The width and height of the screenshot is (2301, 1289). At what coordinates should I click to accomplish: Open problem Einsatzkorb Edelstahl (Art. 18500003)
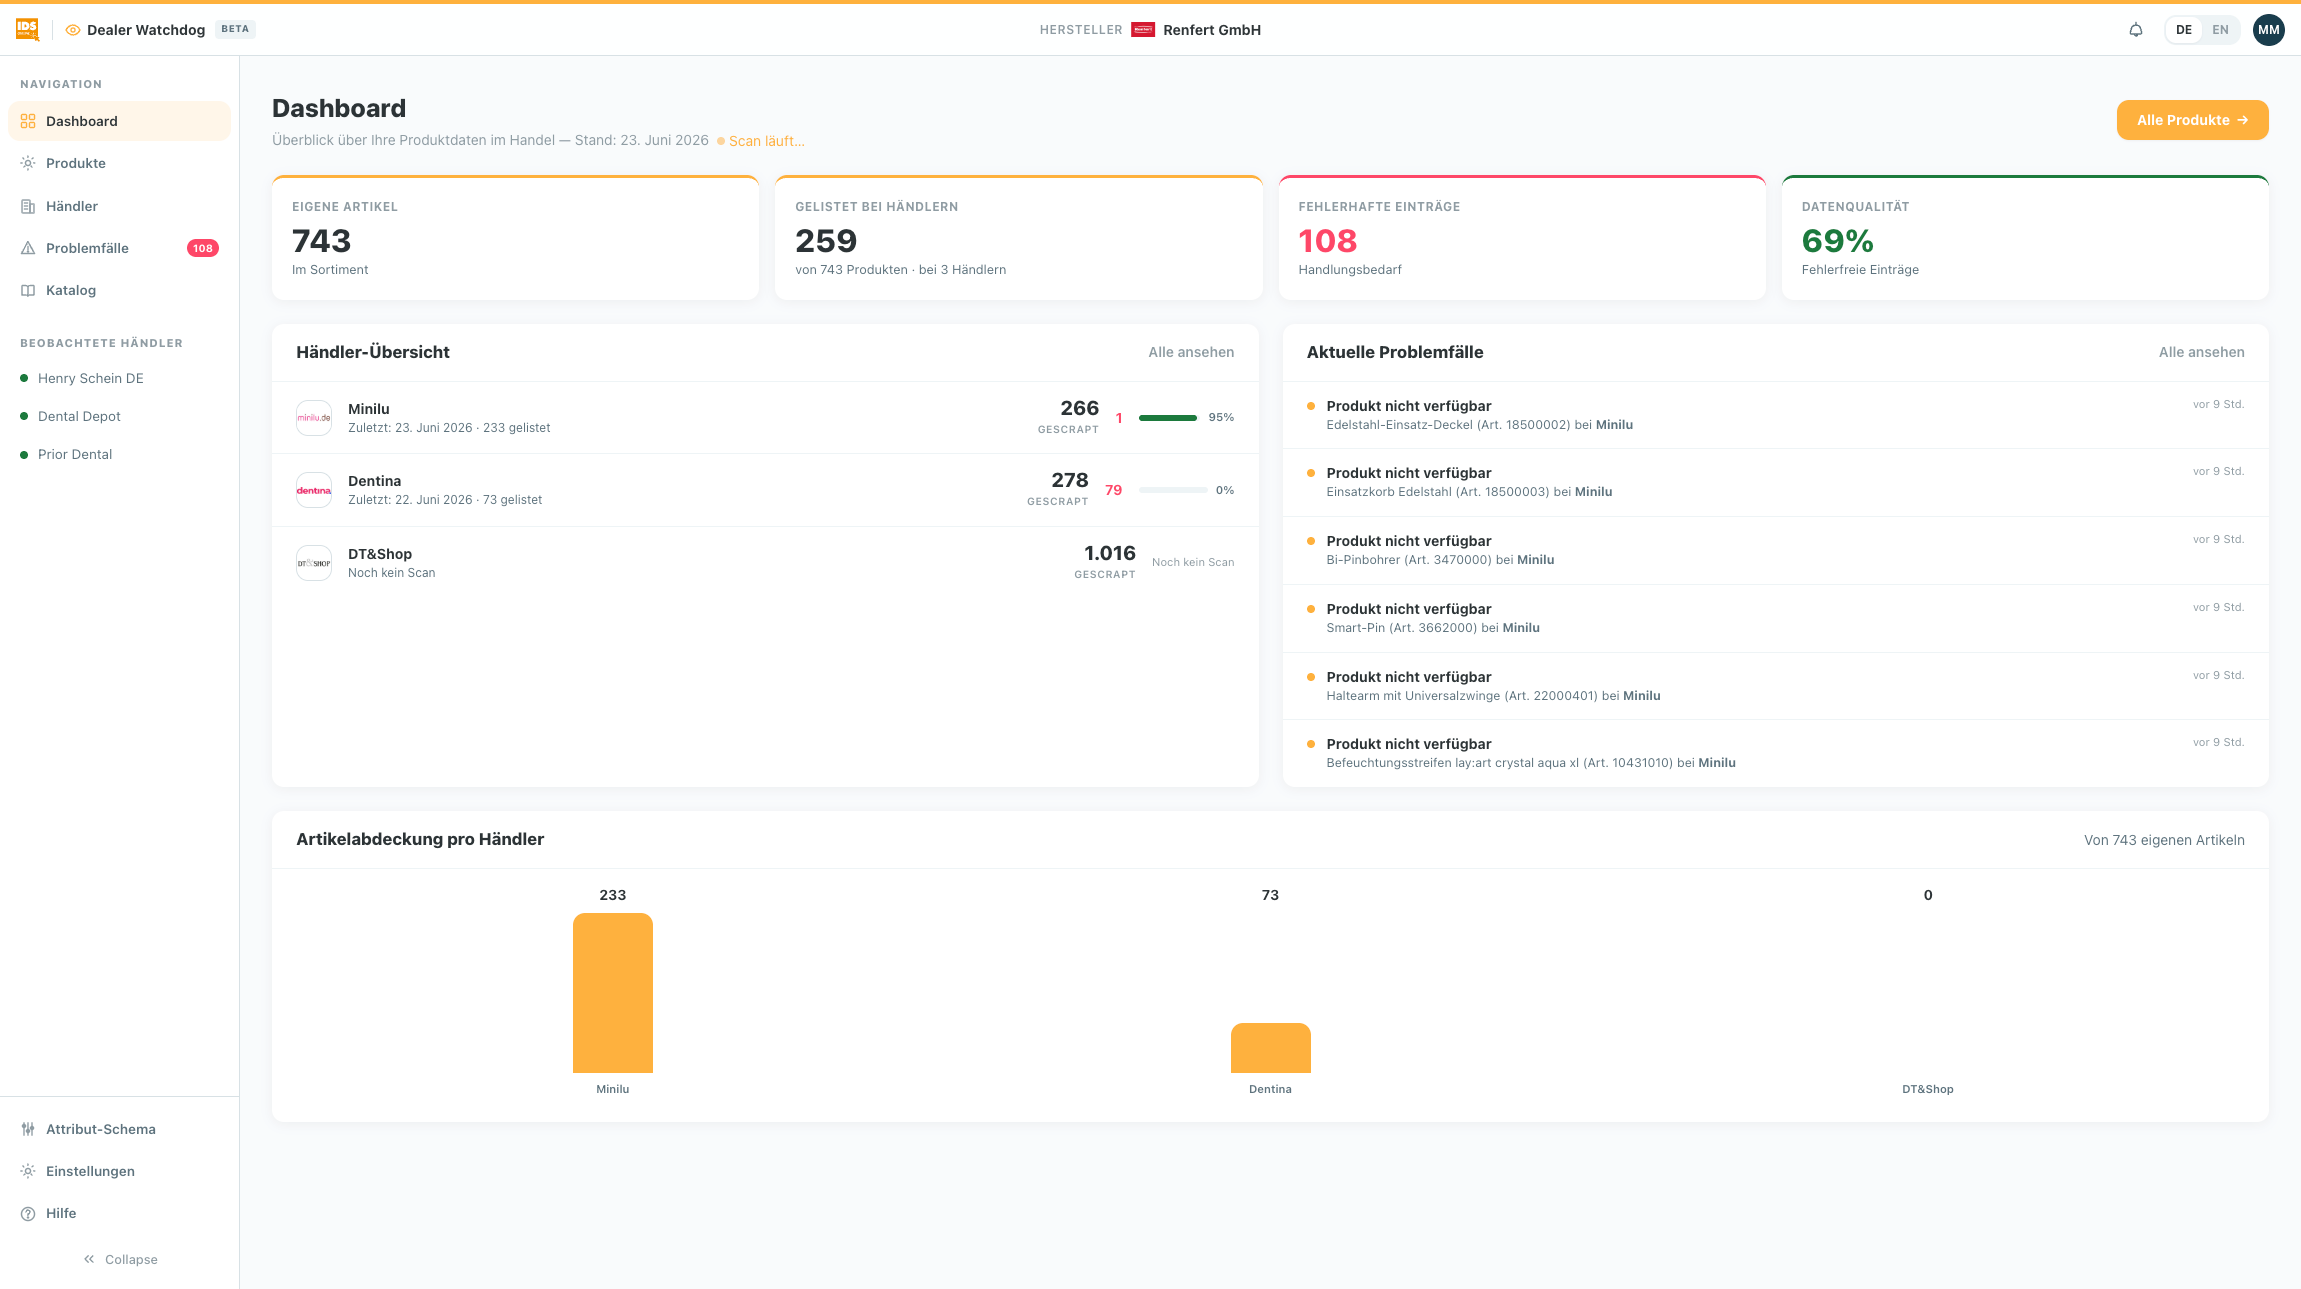tap(1775, 482)
